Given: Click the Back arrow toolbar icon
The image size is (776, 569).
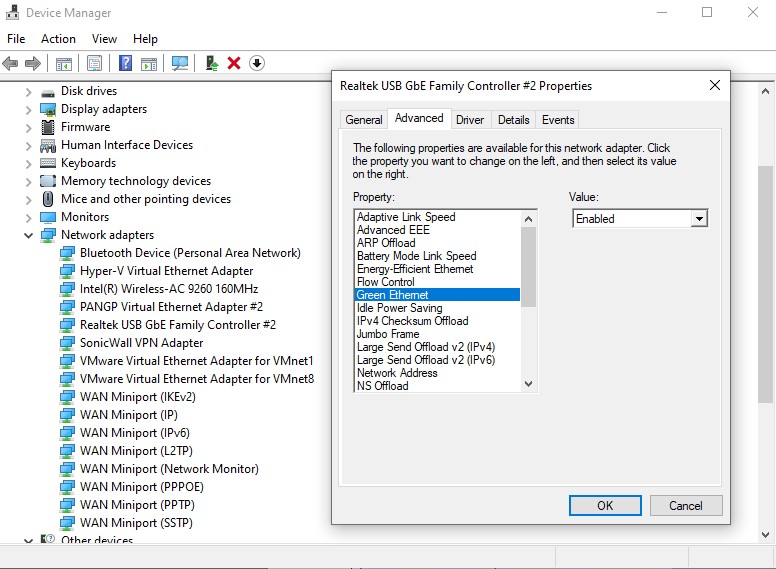Looking at the screenshot, I should (10, 63).
